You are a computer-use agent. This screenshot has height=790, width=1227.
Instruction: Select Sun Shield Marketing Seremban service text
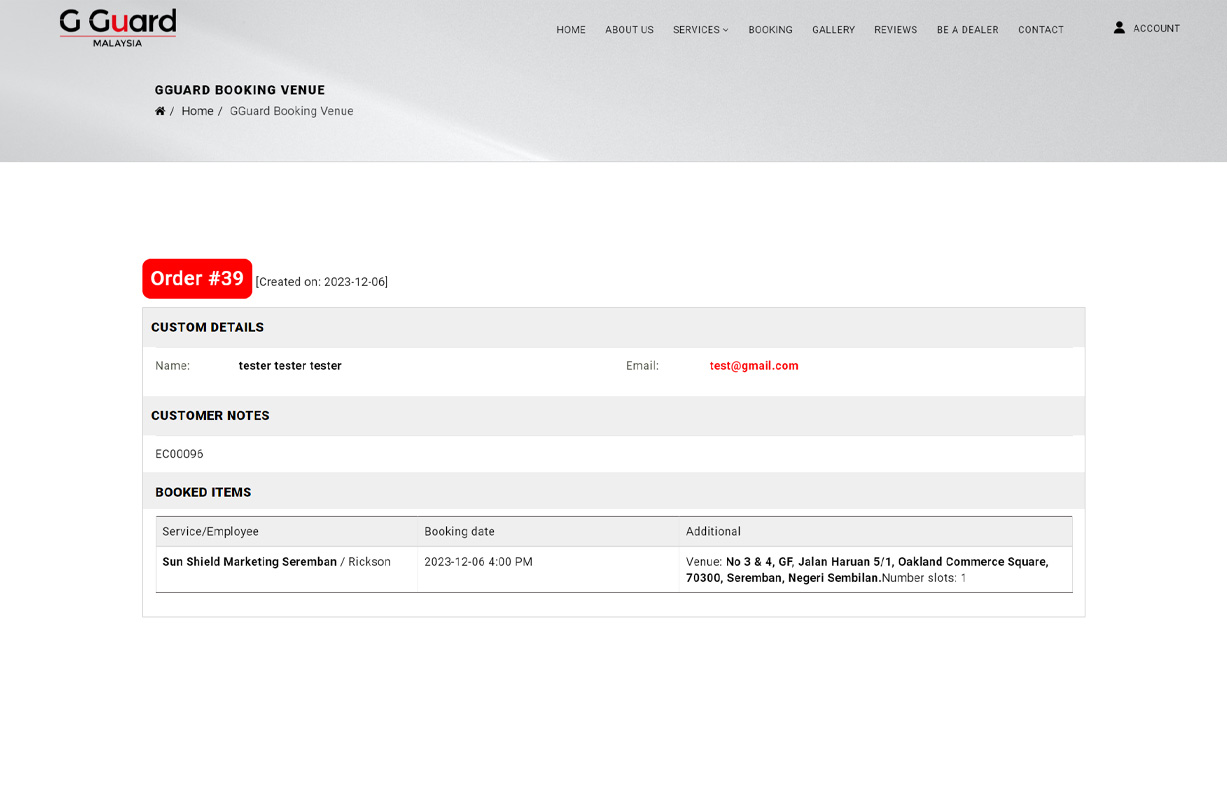(249, 562)
